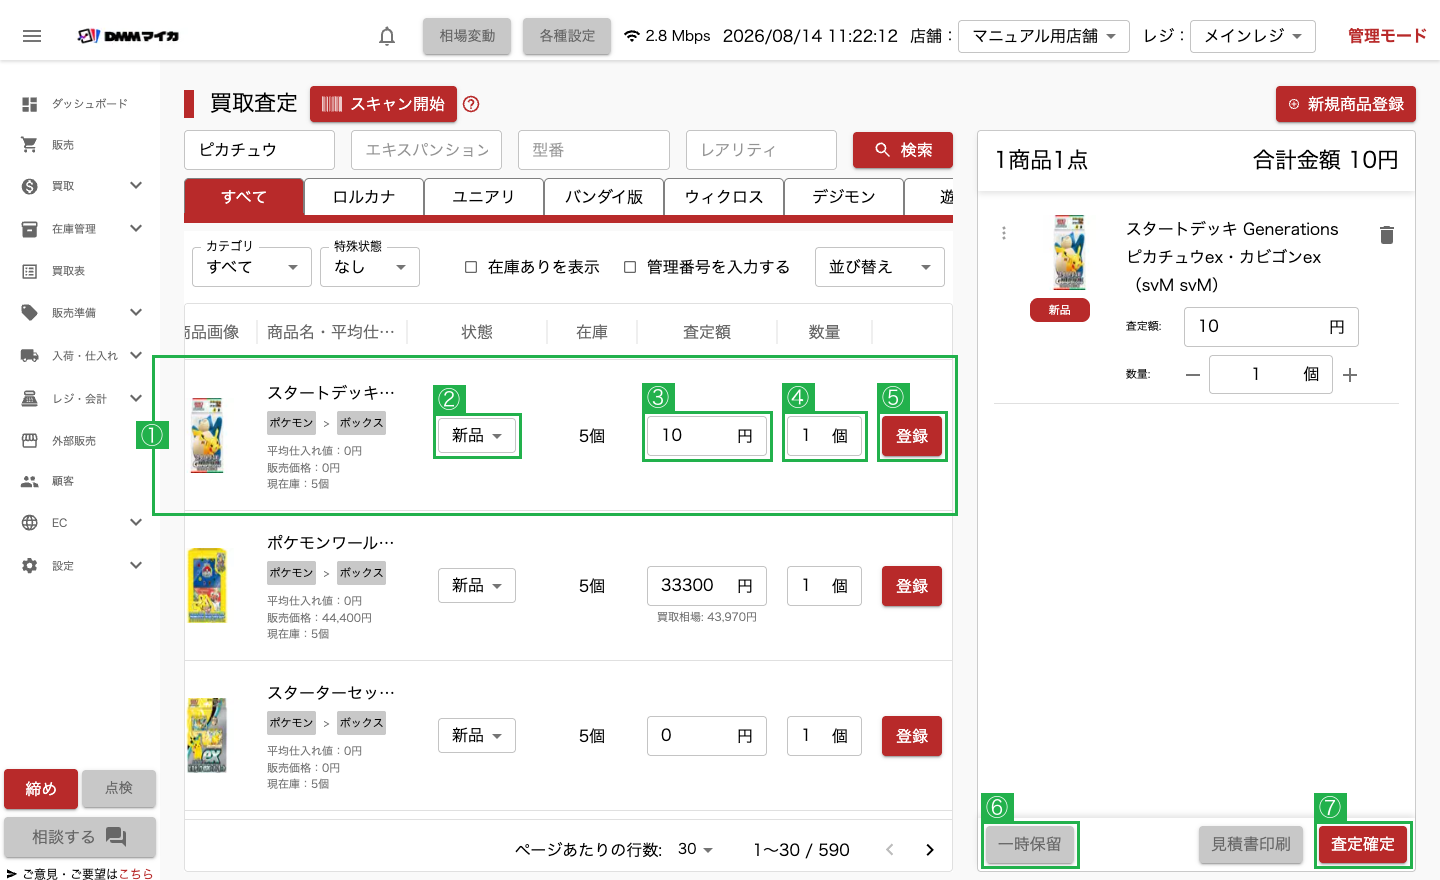Click the three-dot drag handle on cart item

[1004, 233]
